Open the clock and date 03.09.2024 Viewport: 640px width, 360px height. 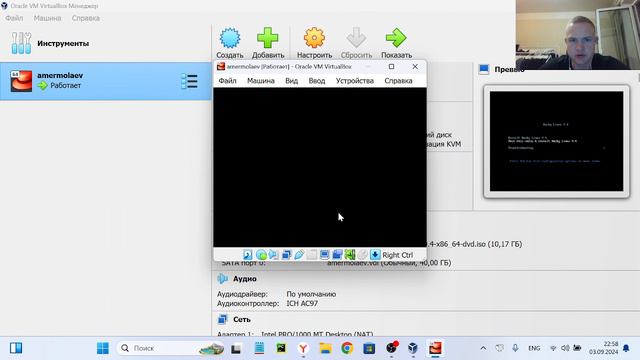[603, 348]
